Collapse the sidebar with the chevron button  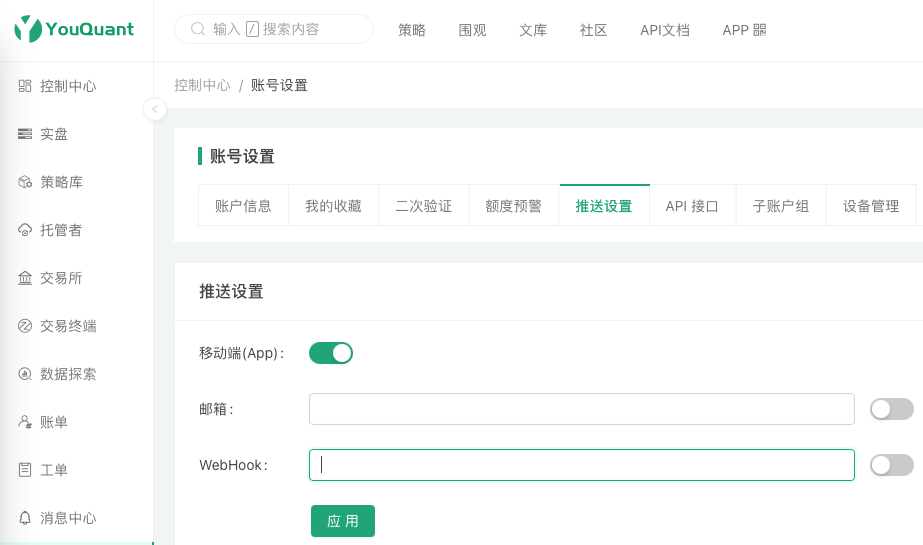[x=155, y=109]
